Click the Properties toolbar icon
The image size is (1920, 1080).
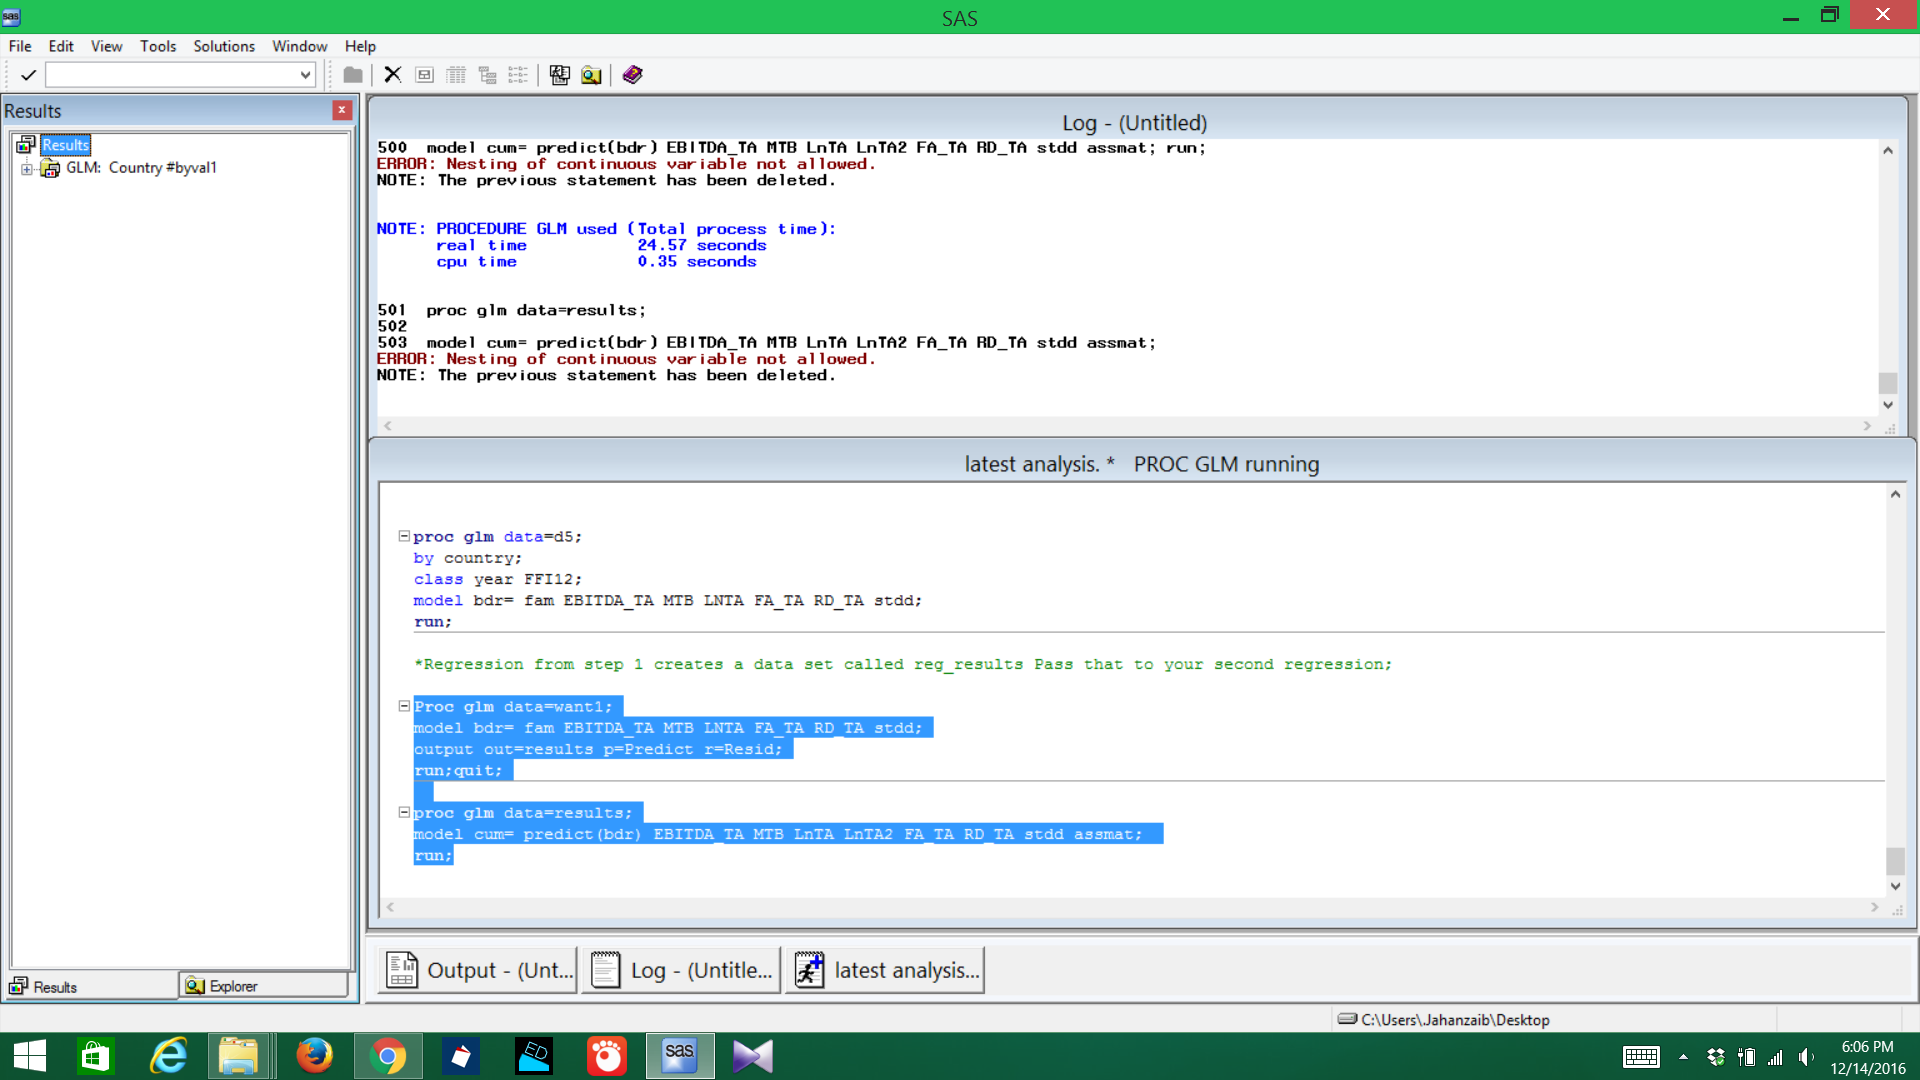click(424, 75)
